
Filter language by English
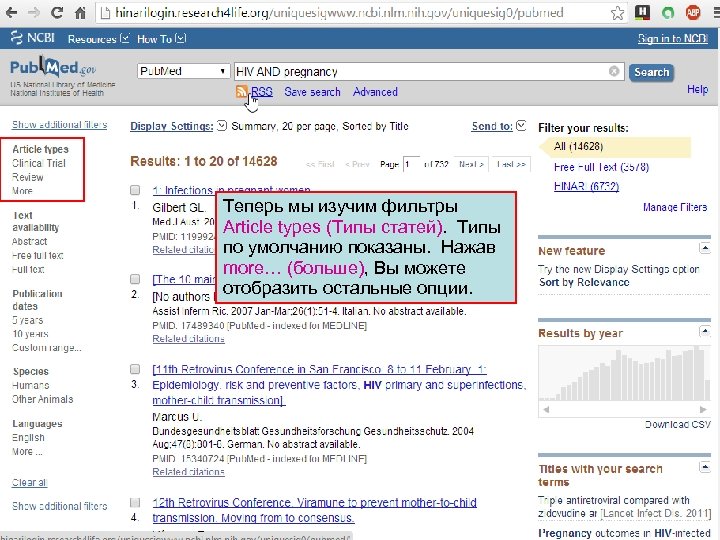(x=28, y=438)
